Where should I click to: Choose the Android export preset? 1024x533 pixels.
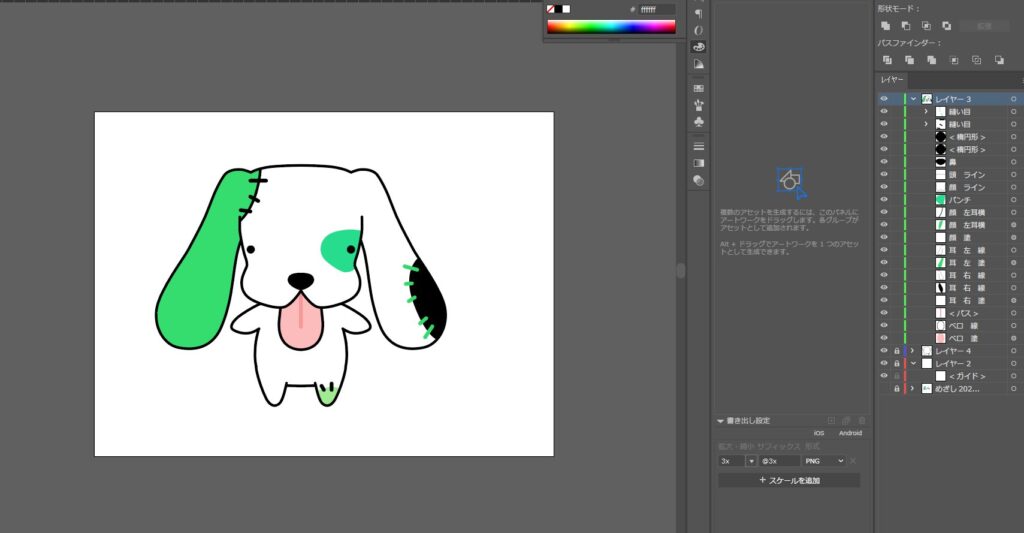[849, 433]
